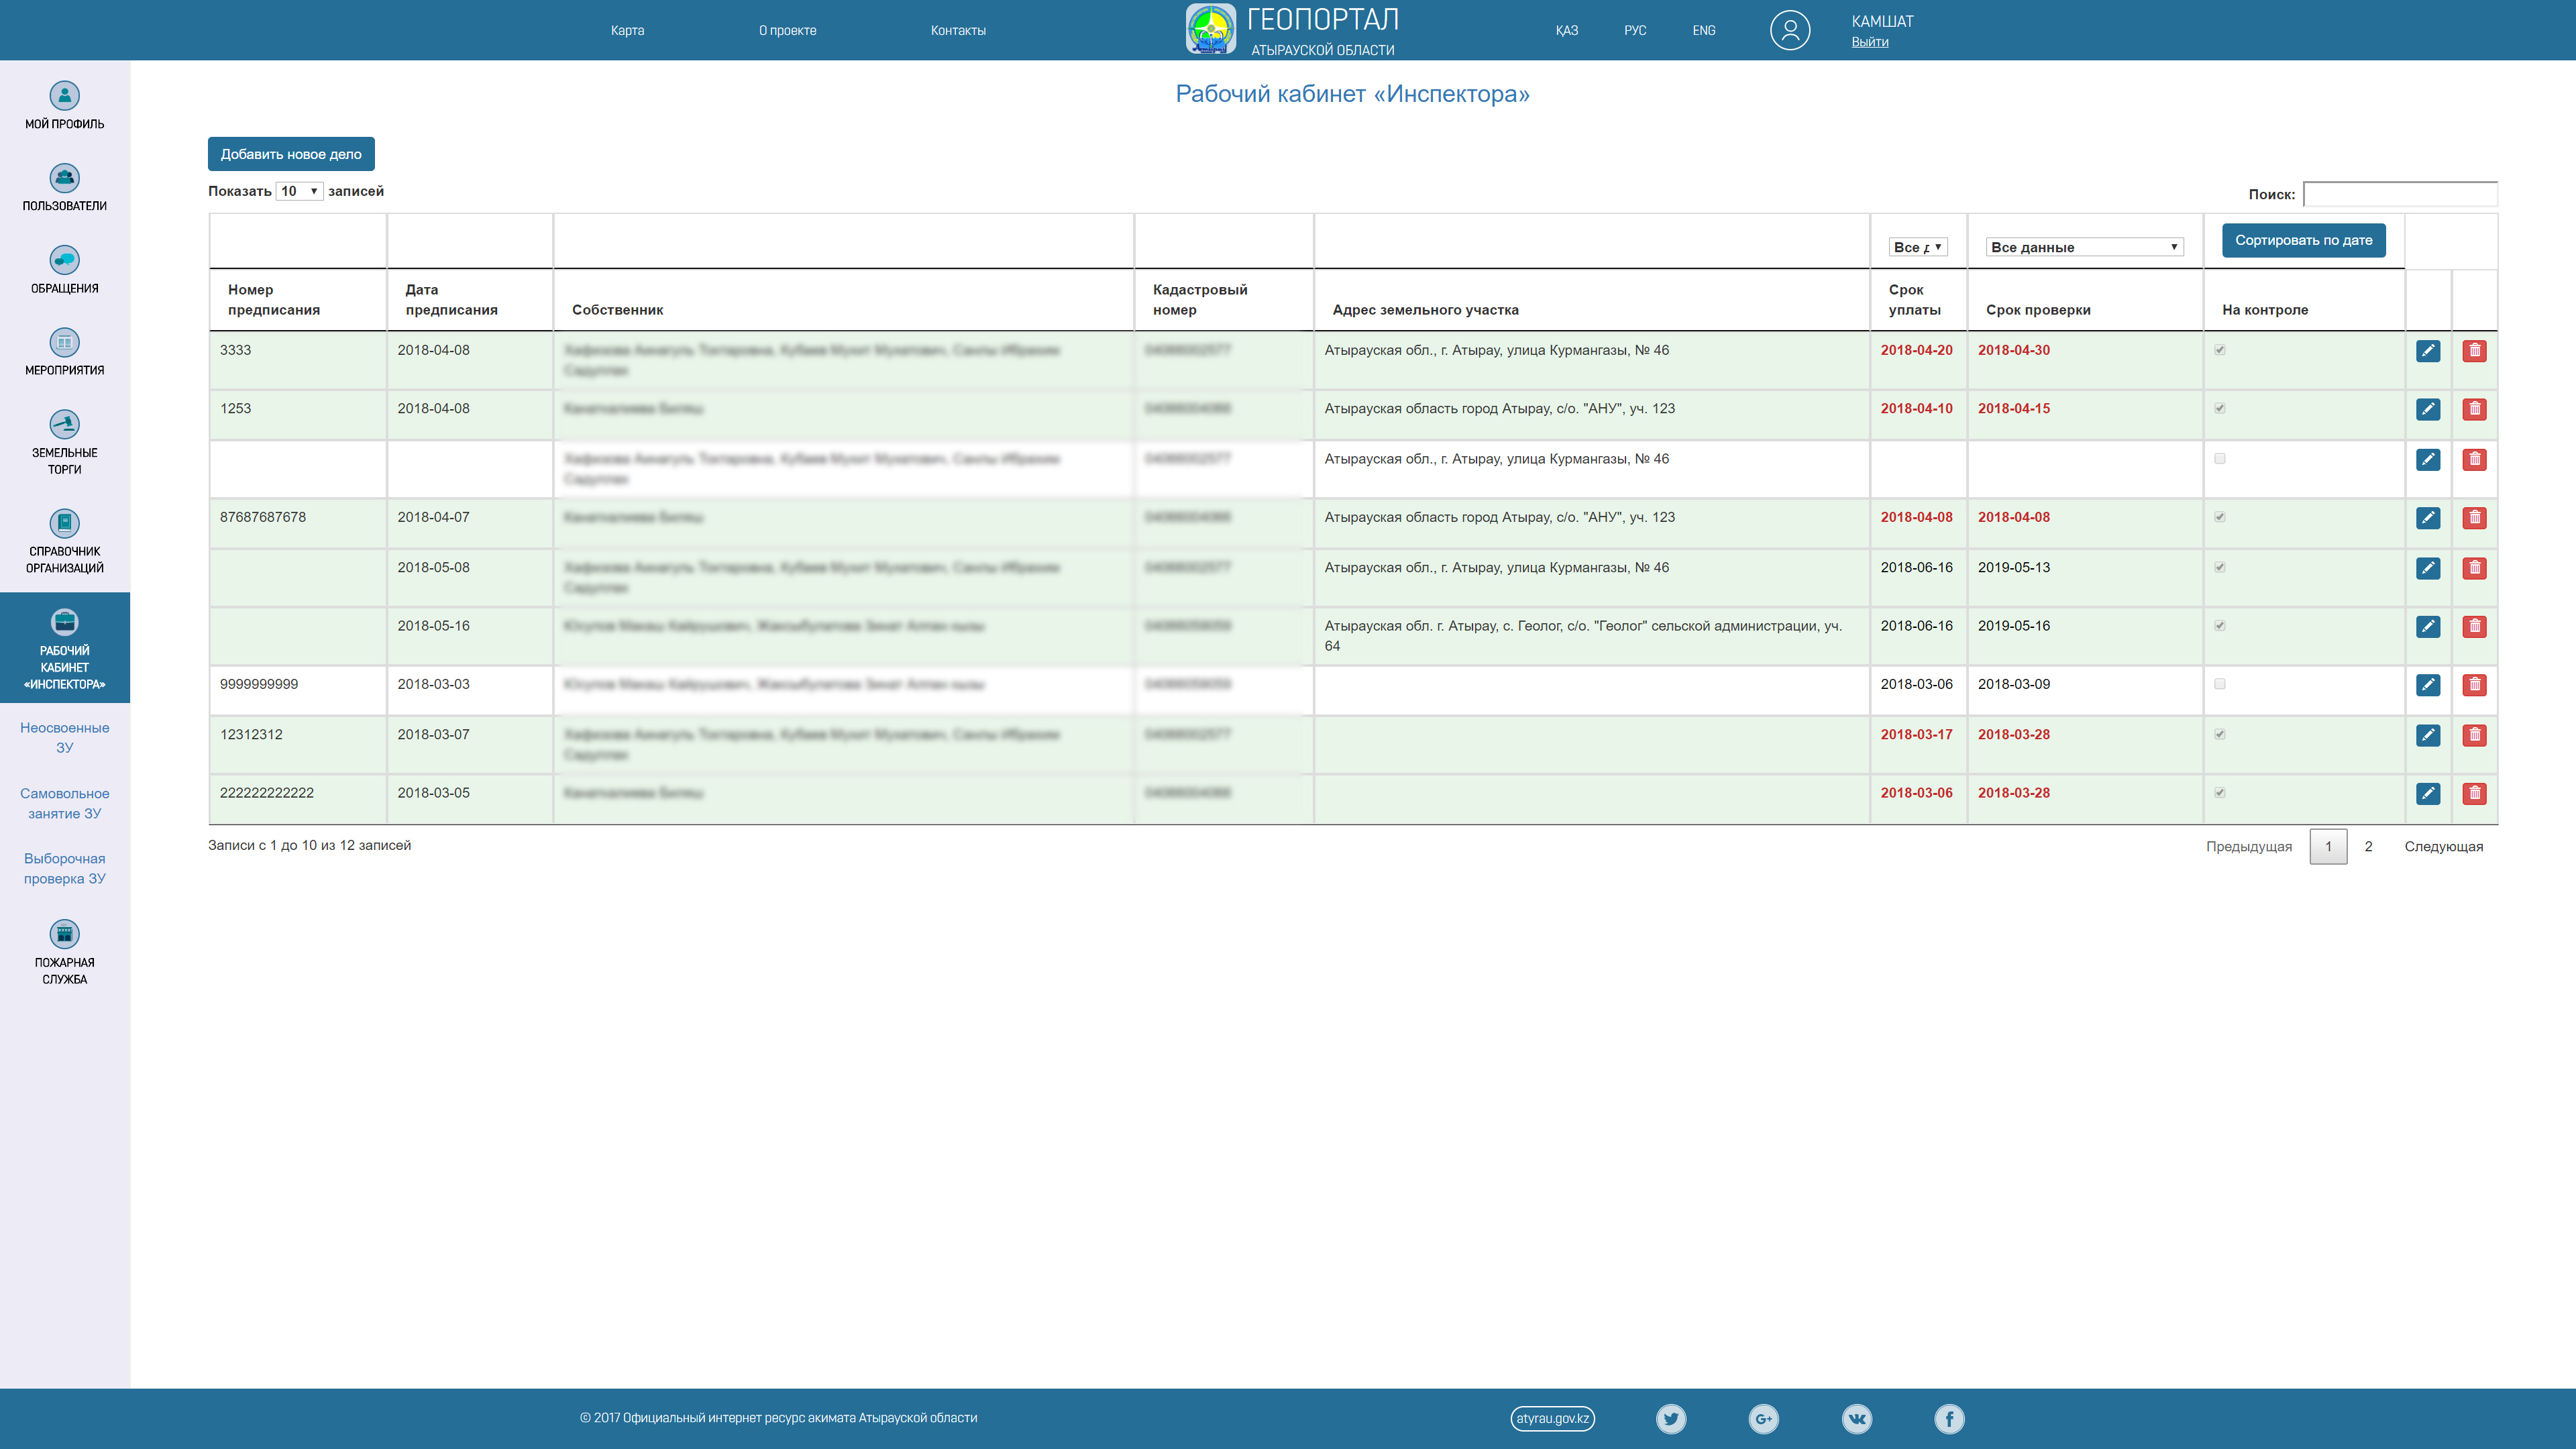Click the edit pencil for record 3333
Viewport: 2576px width, 1449px height.
pyautogui.click(x=2427, y=351)
